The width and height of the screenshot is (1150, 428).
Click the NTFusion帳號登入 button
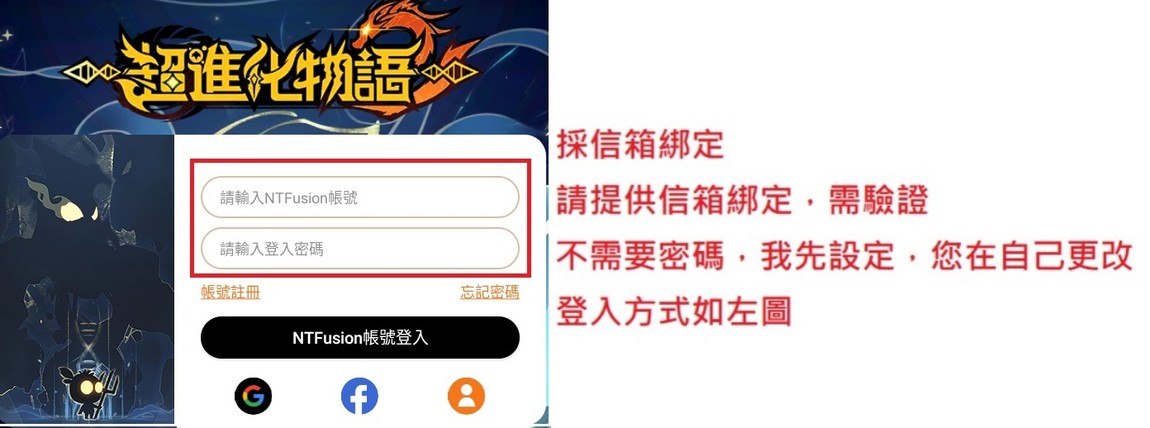pyautogui.click(x=360, y=338)
